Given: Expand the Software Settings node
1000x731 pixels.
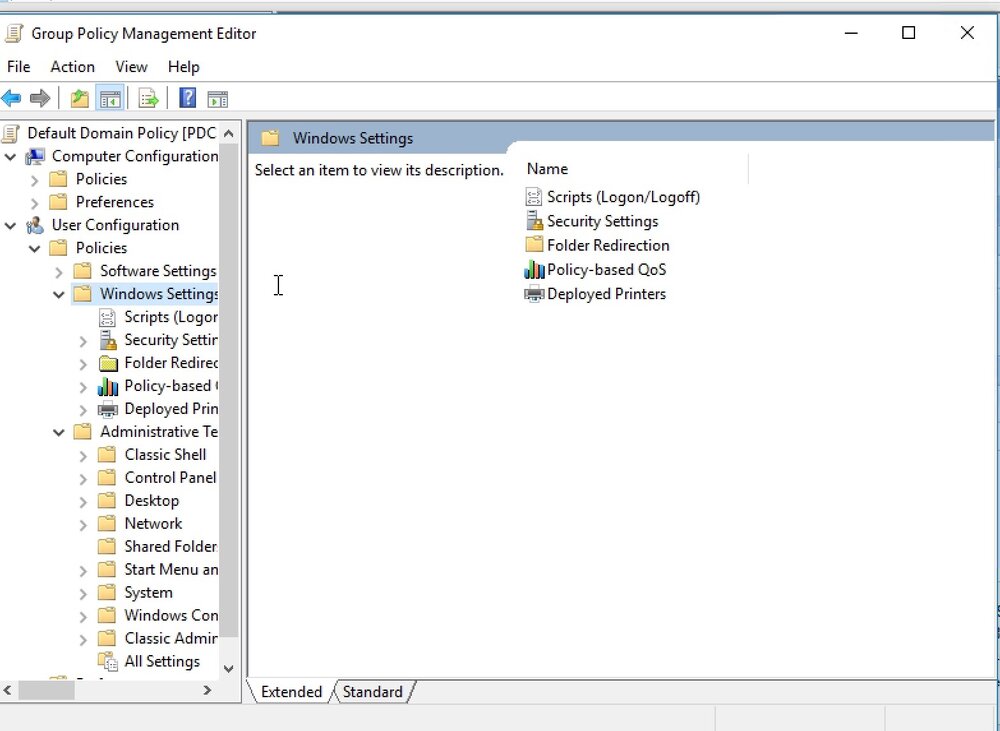Looking at the screenshot, I should coord(59,272).
